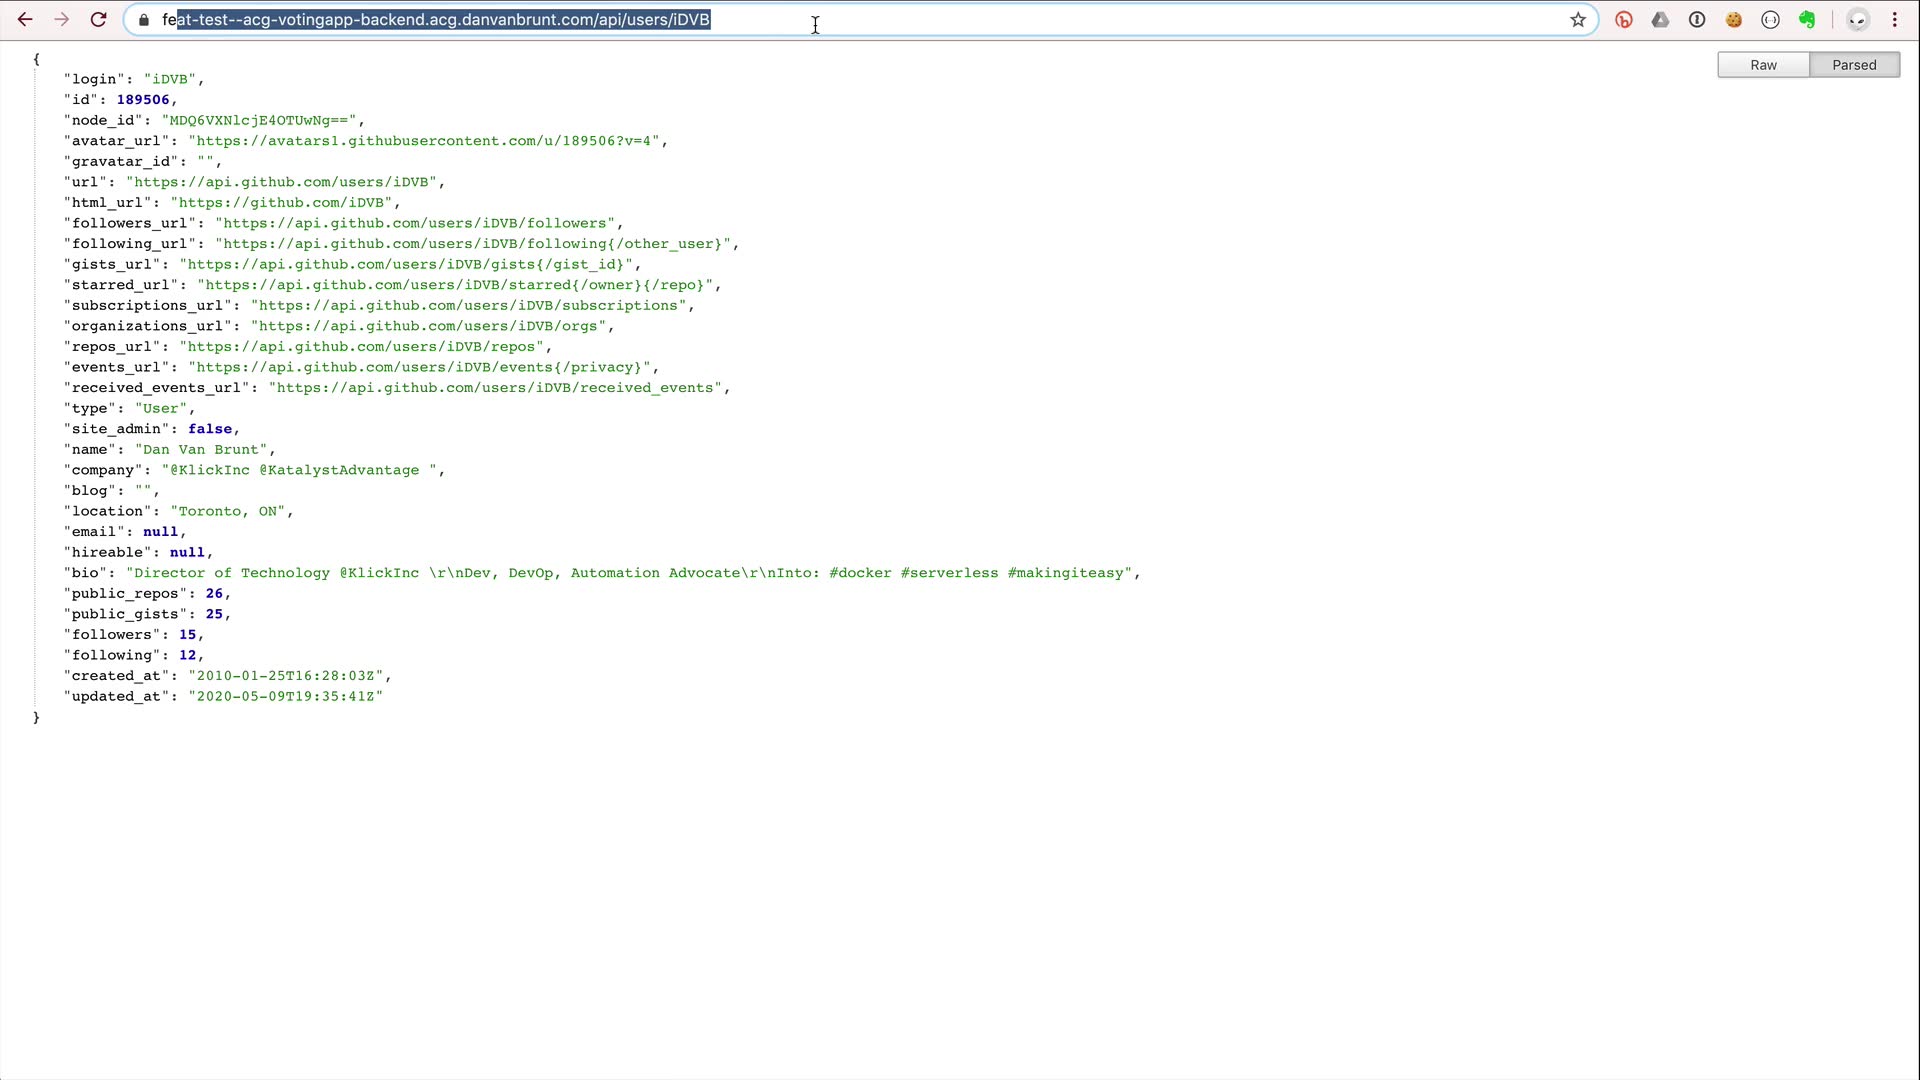Click the repos_url value string

coord(362,347)
